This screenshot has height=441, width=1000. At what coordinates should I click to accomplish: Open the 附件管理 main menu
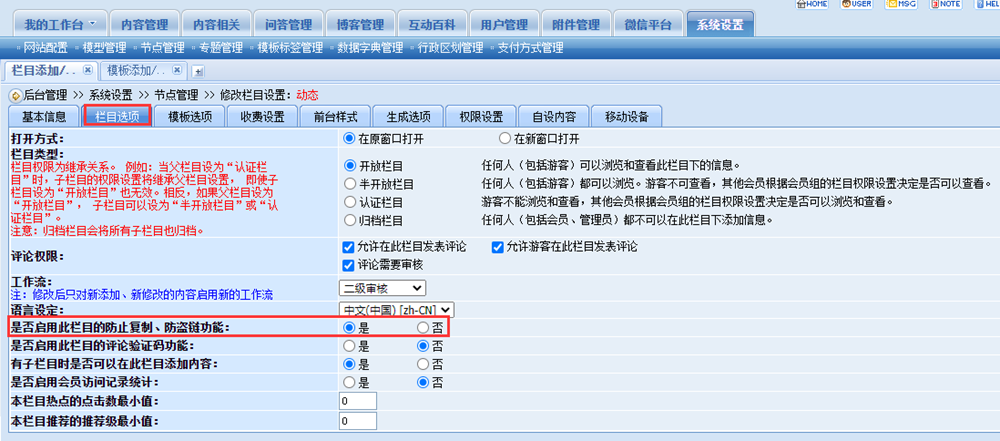point(577,25)
